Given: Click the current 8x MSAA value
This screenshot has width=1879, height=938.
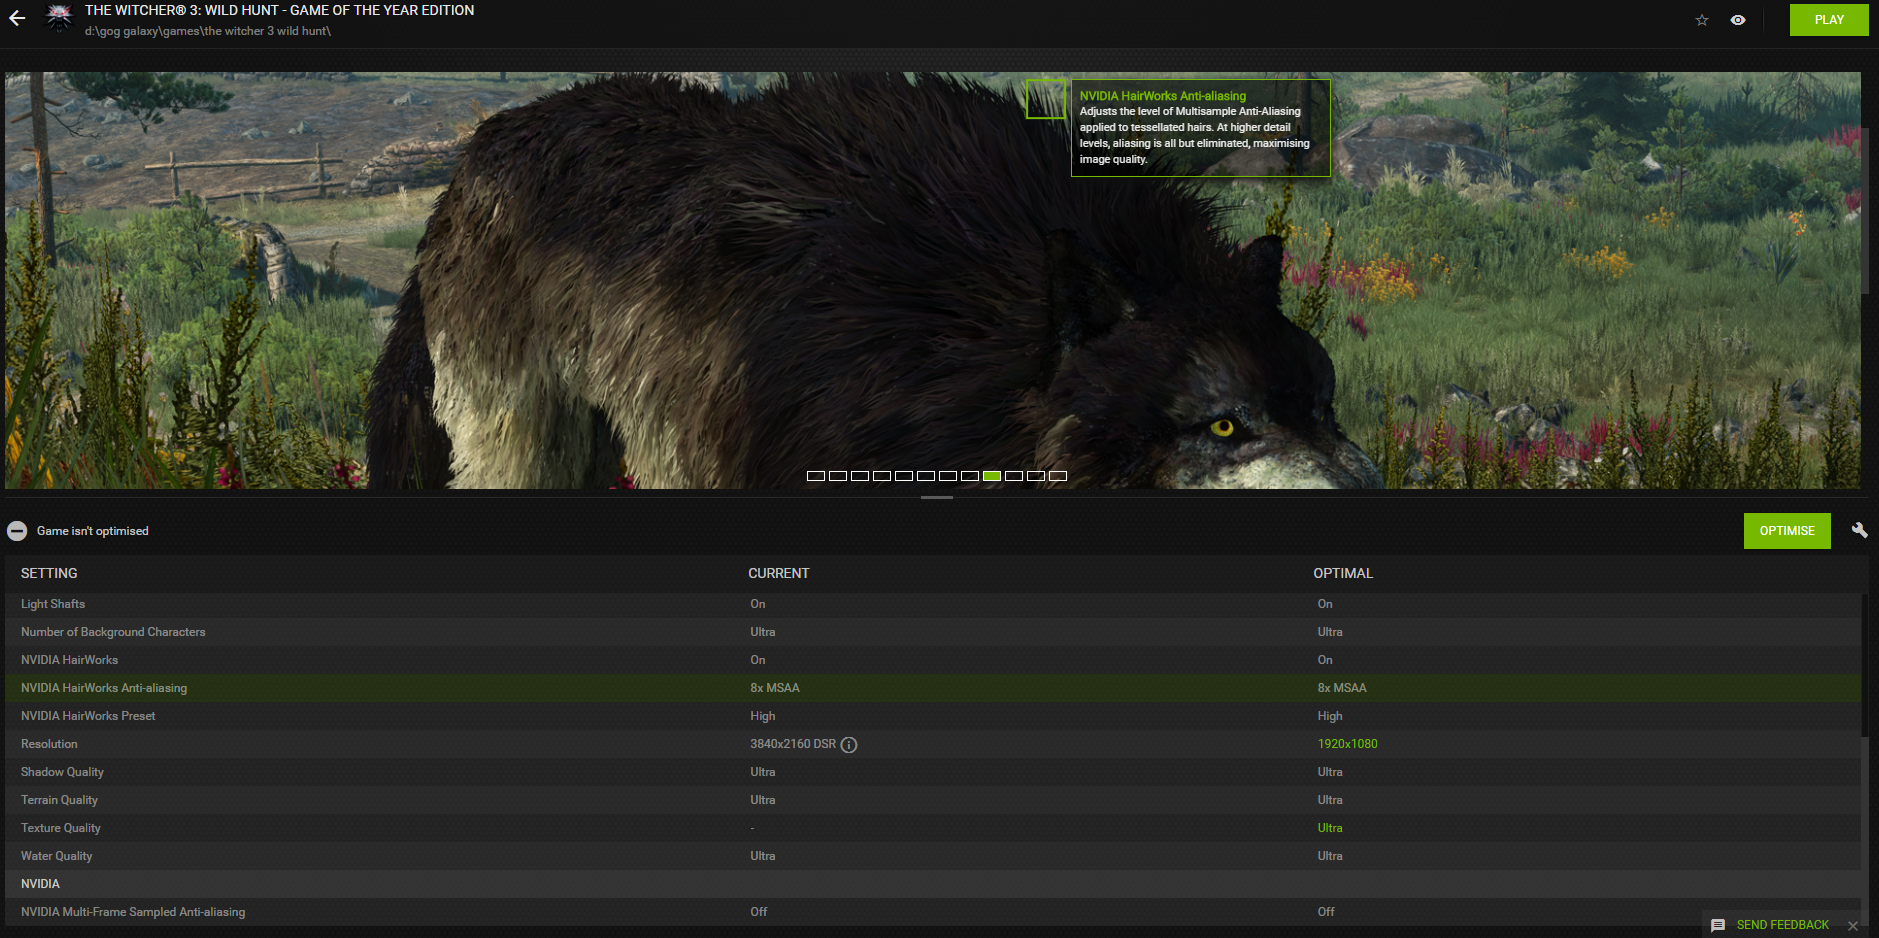Looking at the screenshot, I should 775,688.
